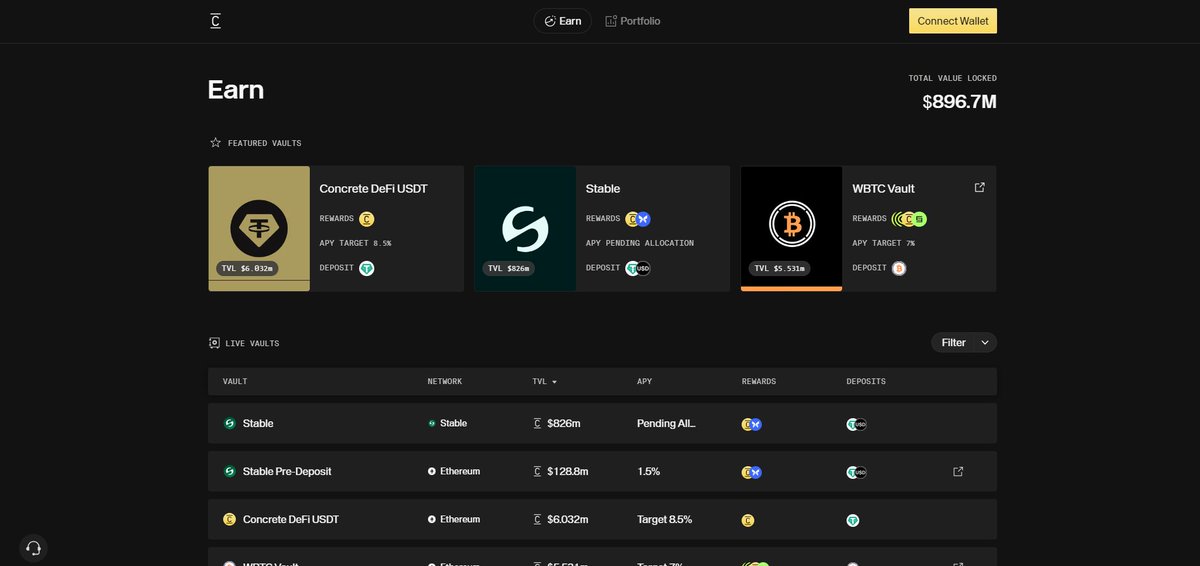Click the APY TARGET 7% label on WBTC card
1200x566 pixels.
click(x=884, y=243)
